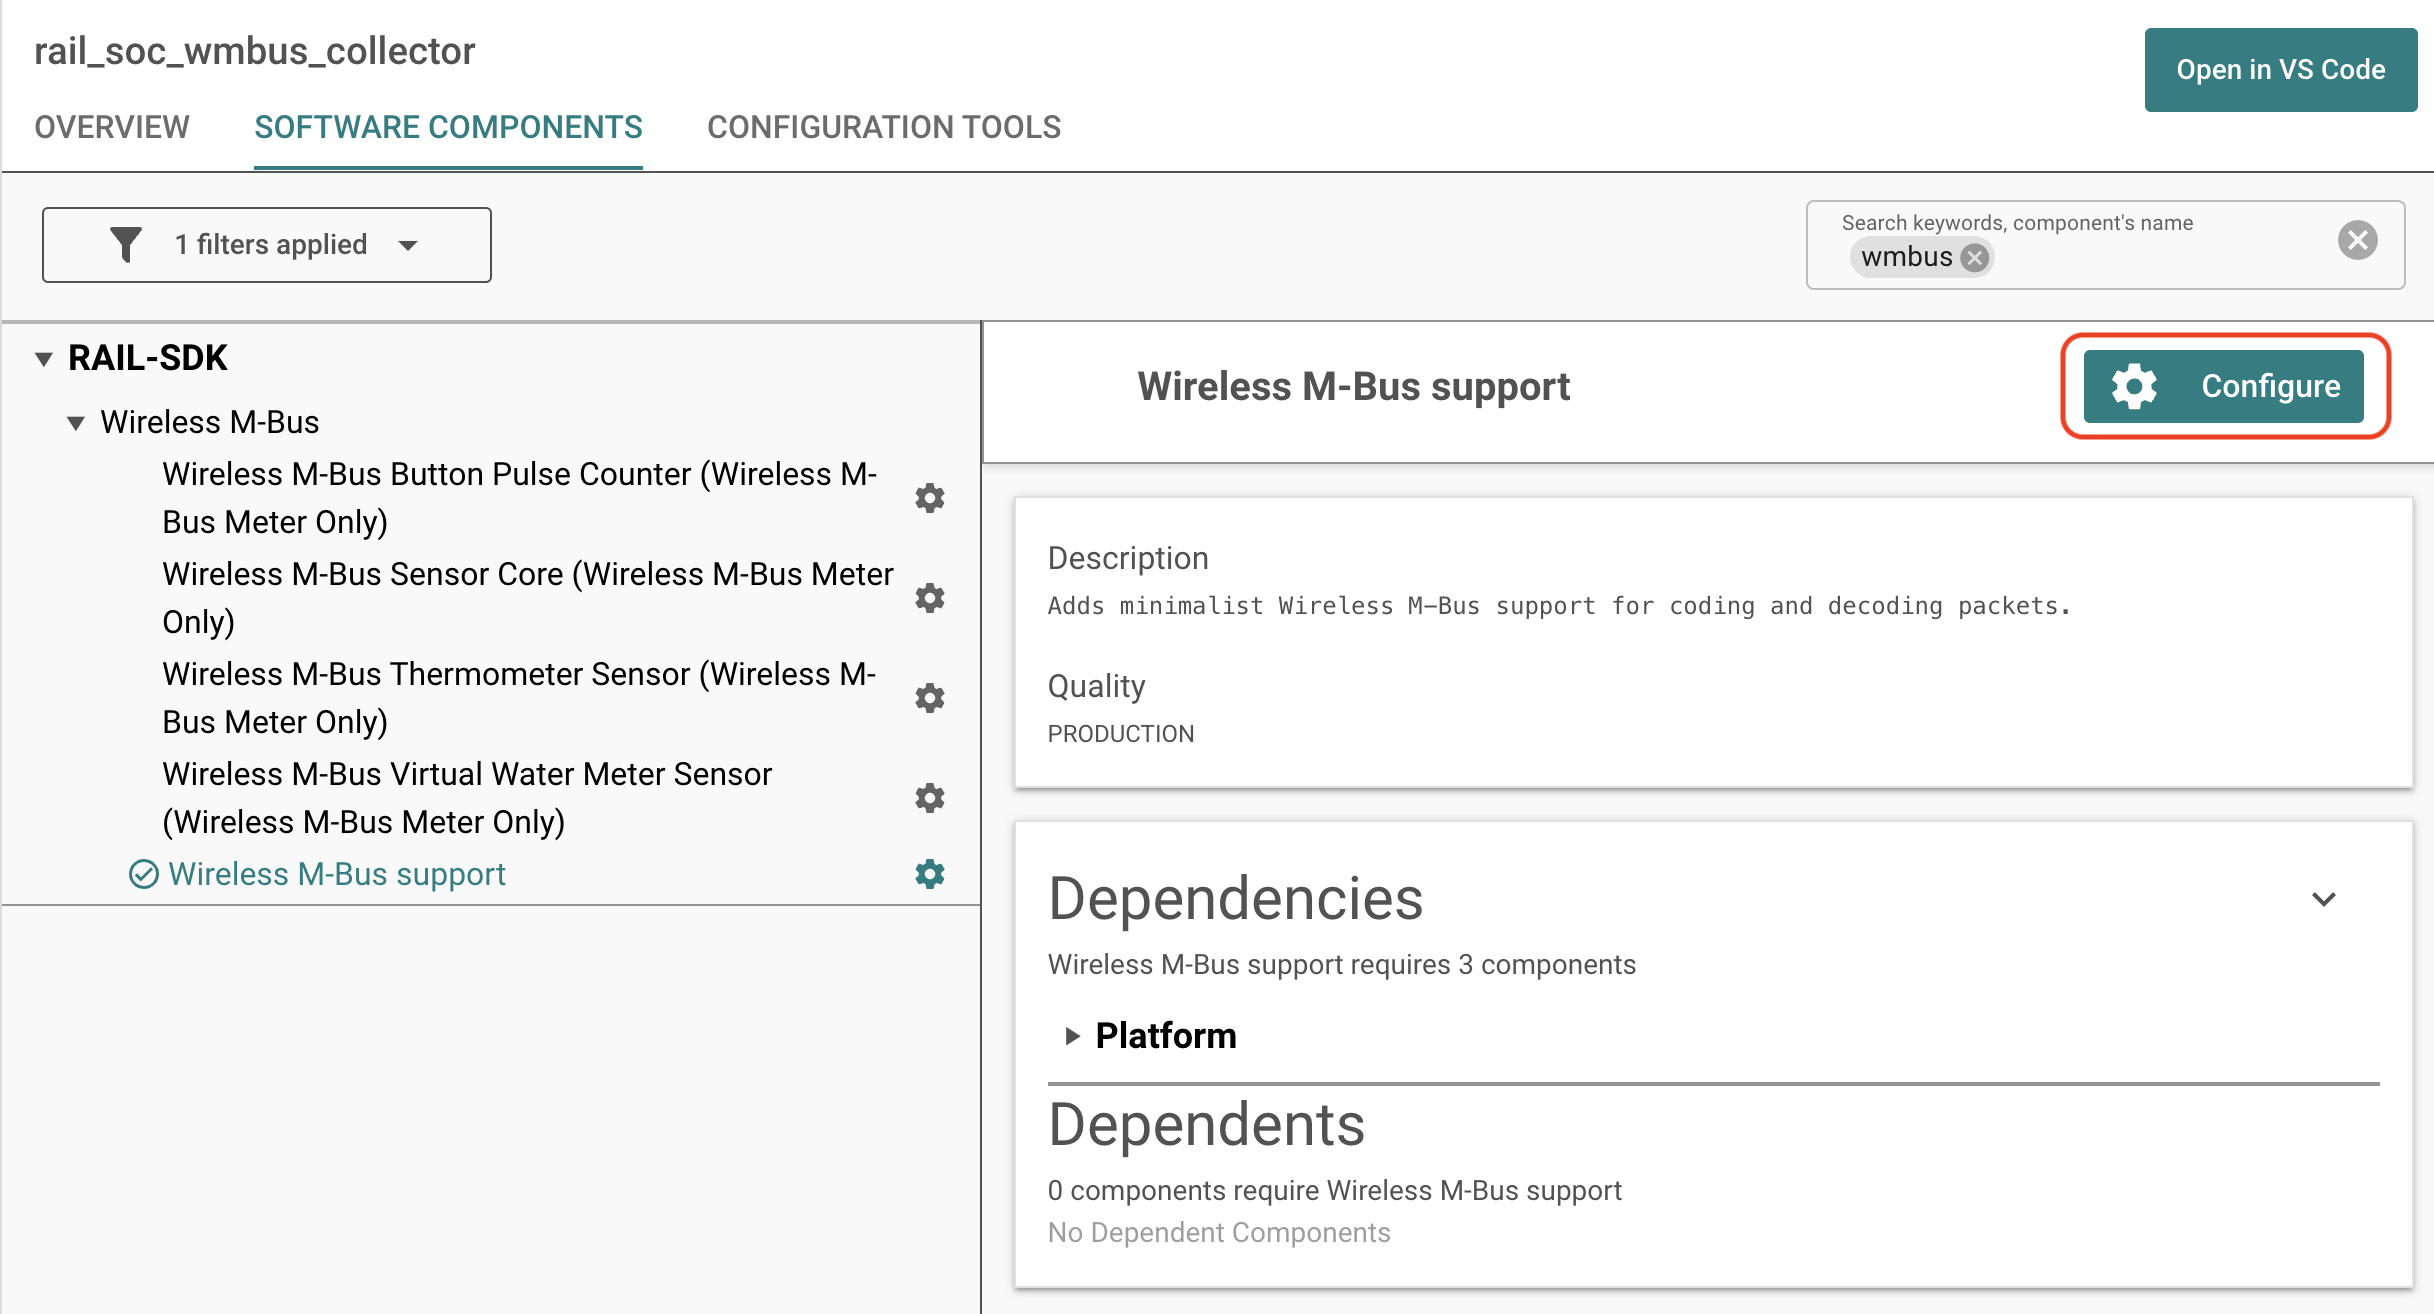Click the Configure button
The height and width of the screenshot is (1314, 2434).
coord(2224,386)
